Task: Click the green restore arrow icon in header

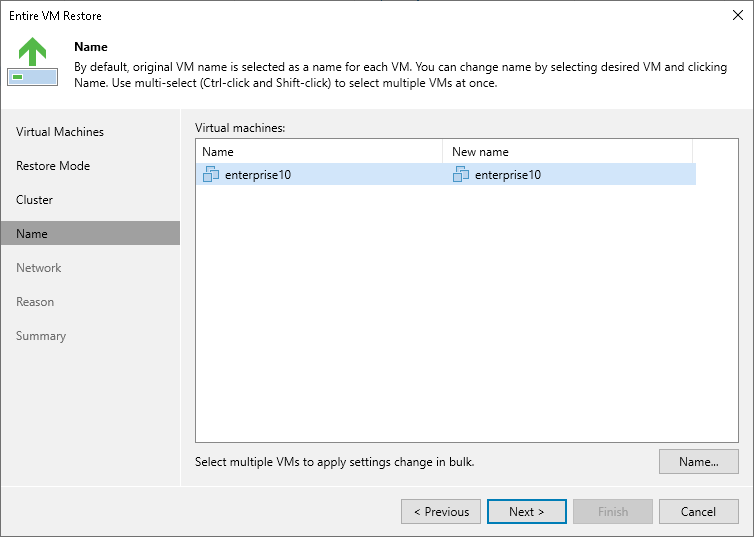Action: (x=33, y=62)
